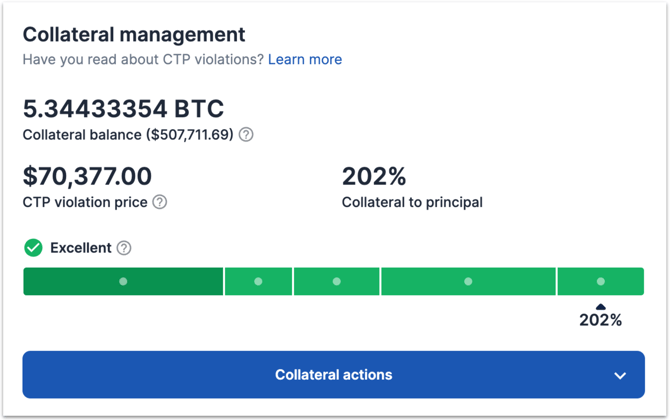Click the 202% label below the bar
Screen dimensions: 670x420
600,321
